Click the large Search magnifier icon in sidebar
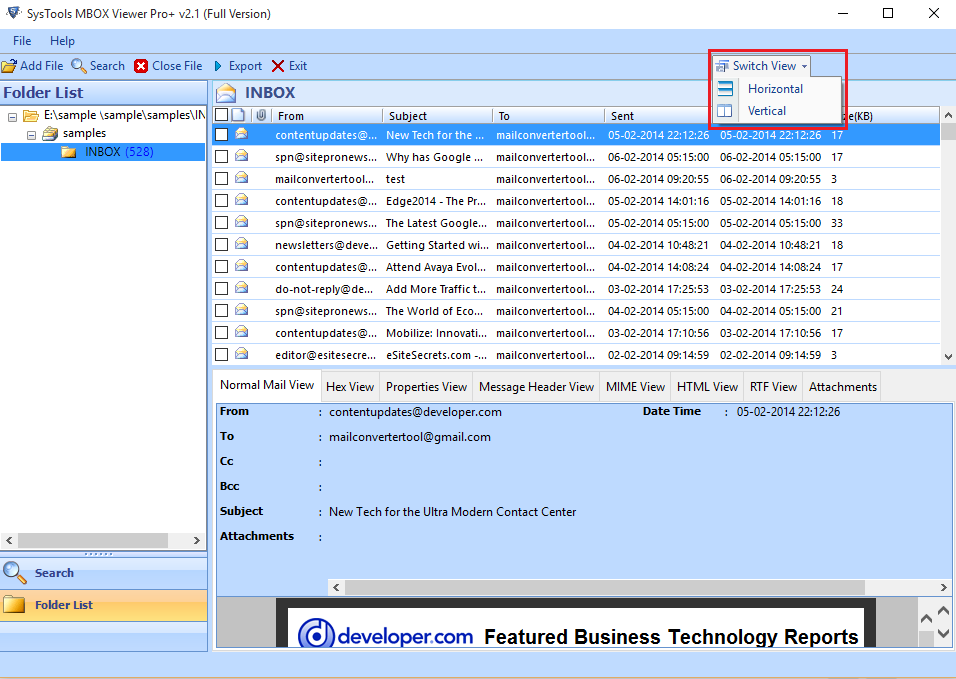 [15, 572]
